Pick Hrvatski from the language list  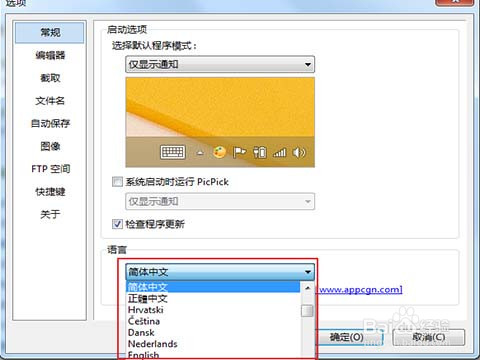213,310
